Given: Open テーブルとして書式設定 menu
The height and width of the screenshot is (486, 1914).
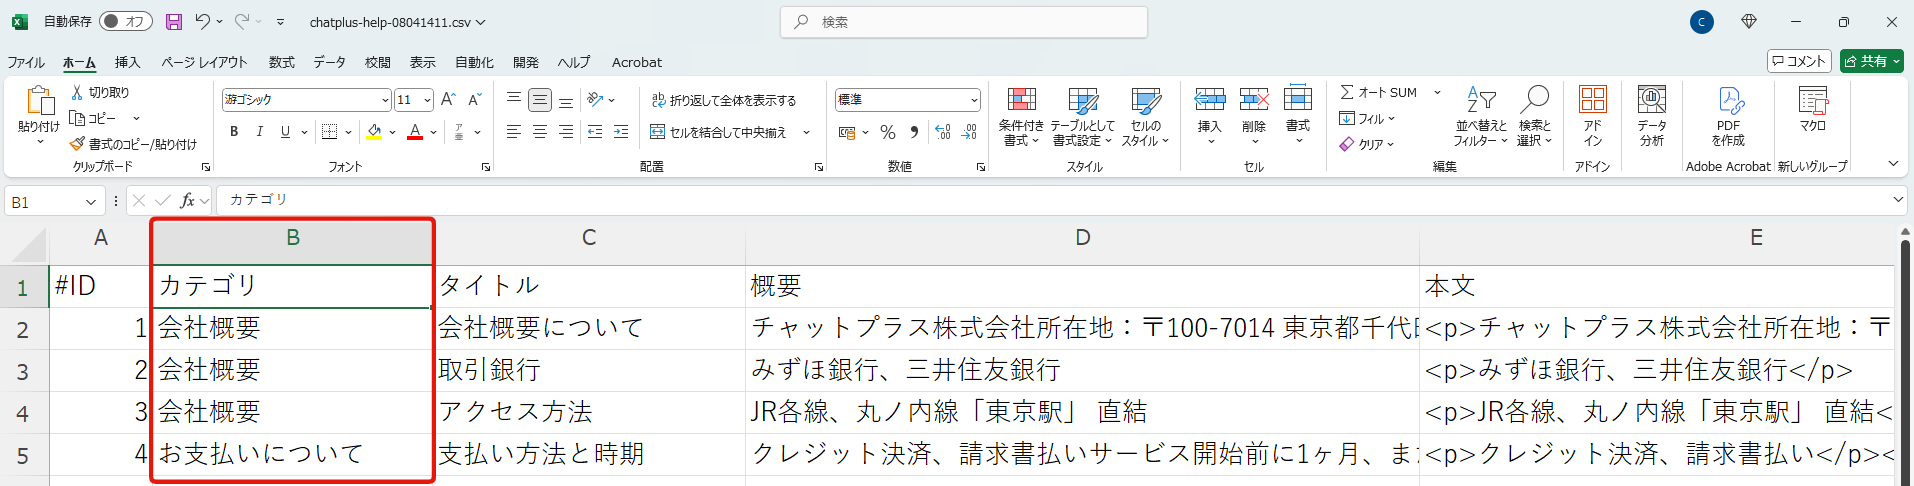Looking at the screenshot, I should click(x=1082, y=117).
